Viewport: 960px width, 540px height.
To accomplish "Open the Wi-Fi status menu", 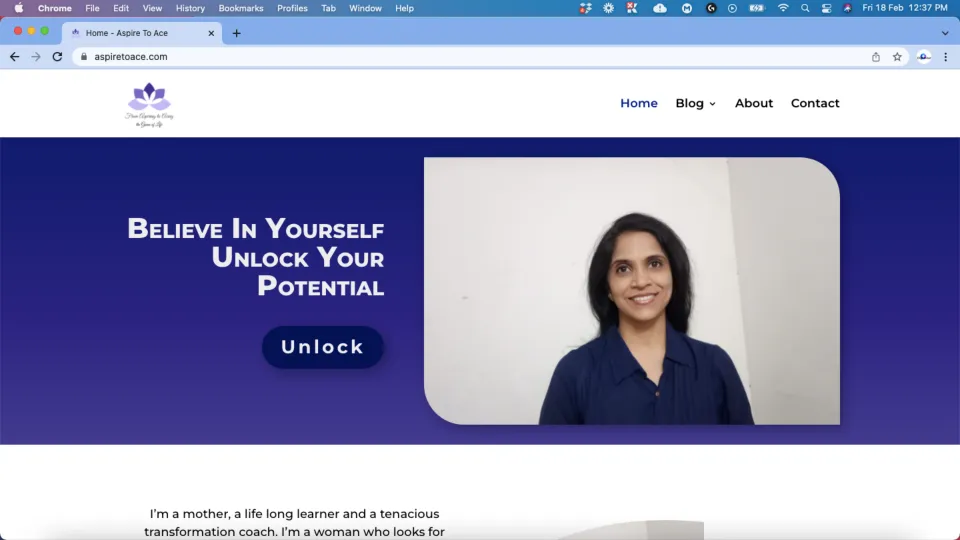I will coord(783,8).
